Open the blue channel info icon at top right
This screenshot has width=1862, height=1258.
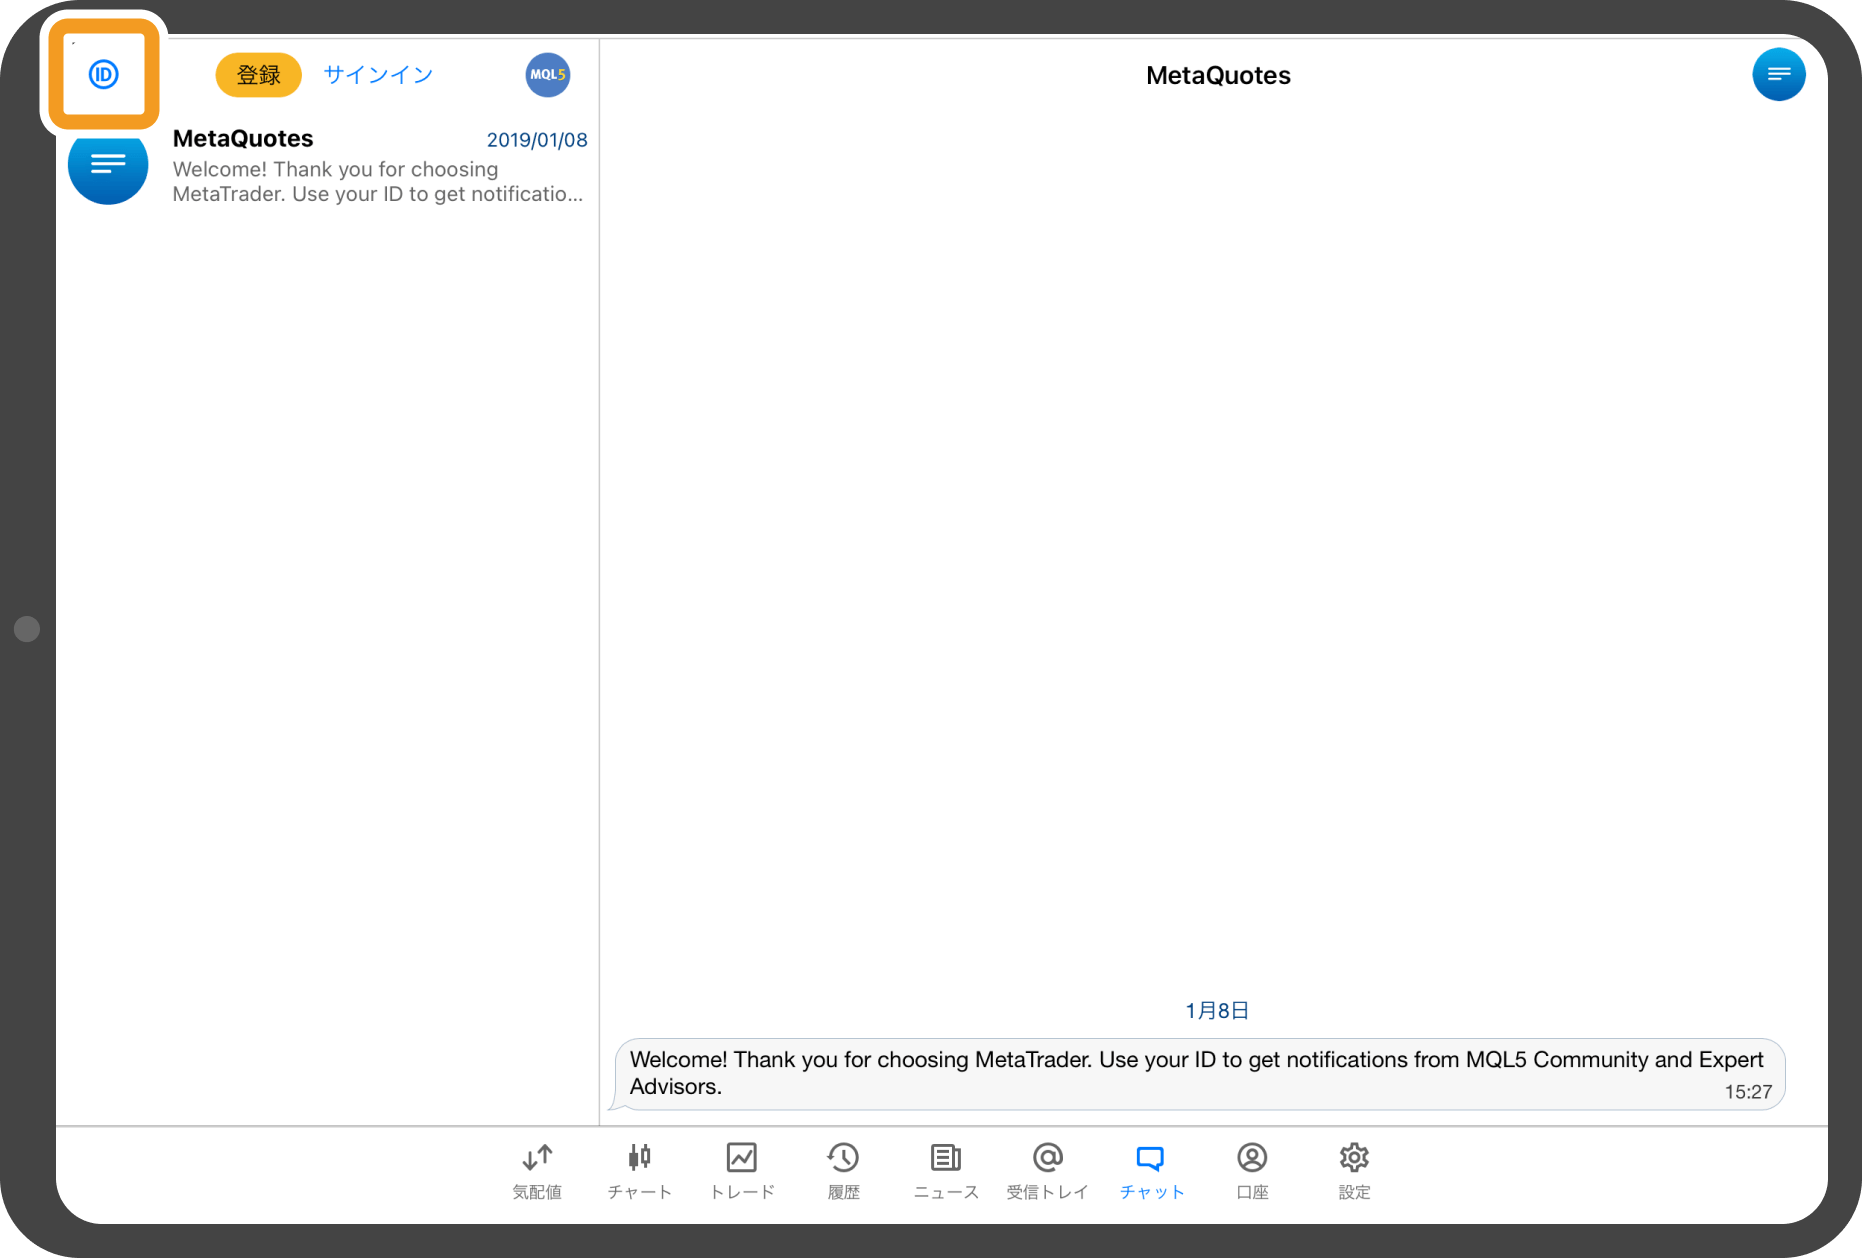[x=1779, y=75]
